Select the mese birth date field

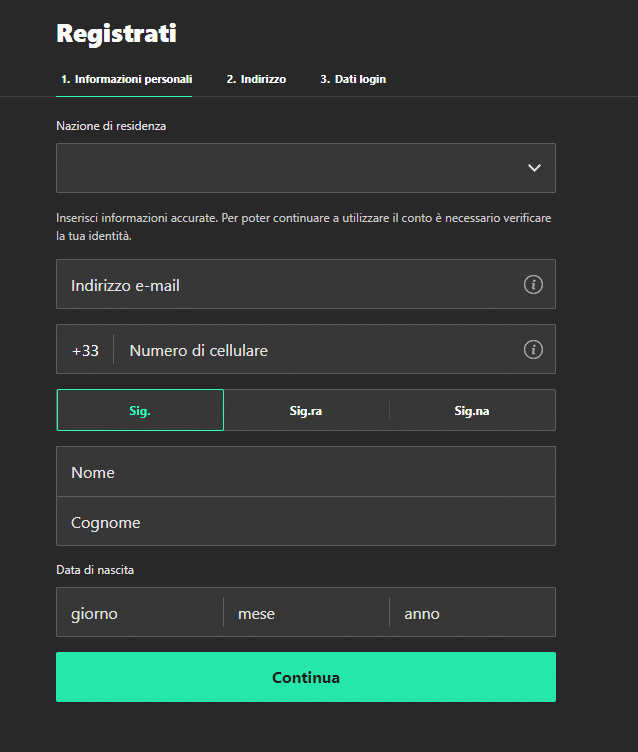306,612
